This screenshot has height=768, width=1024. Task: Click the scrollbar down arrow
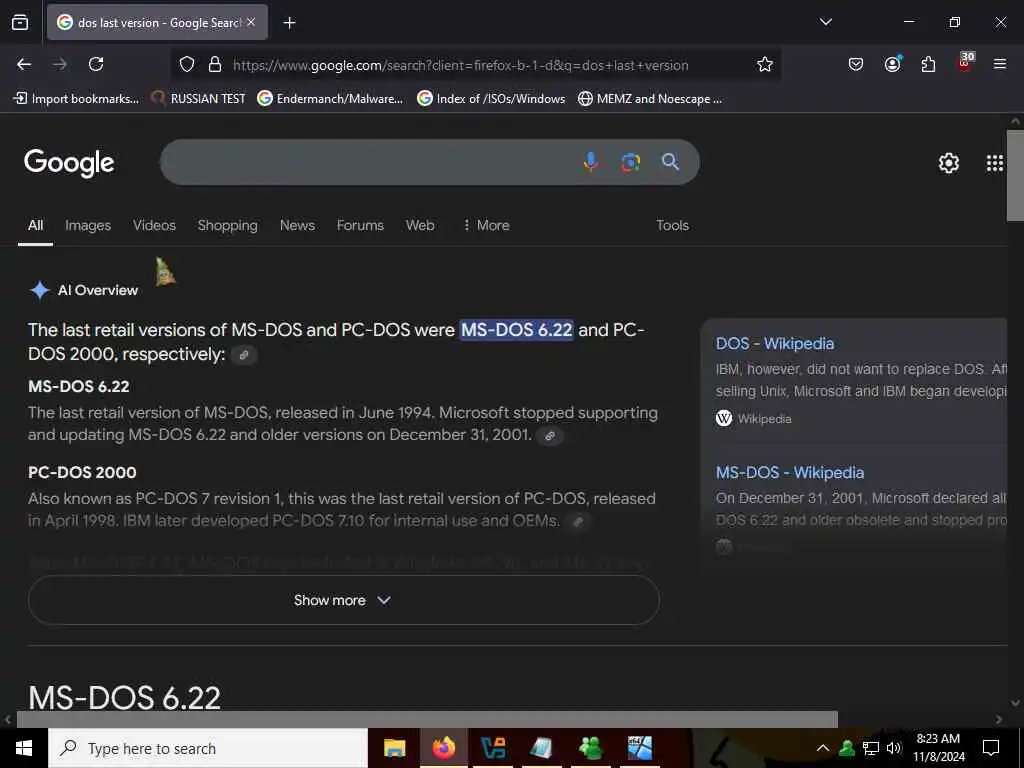(1015, 703)
